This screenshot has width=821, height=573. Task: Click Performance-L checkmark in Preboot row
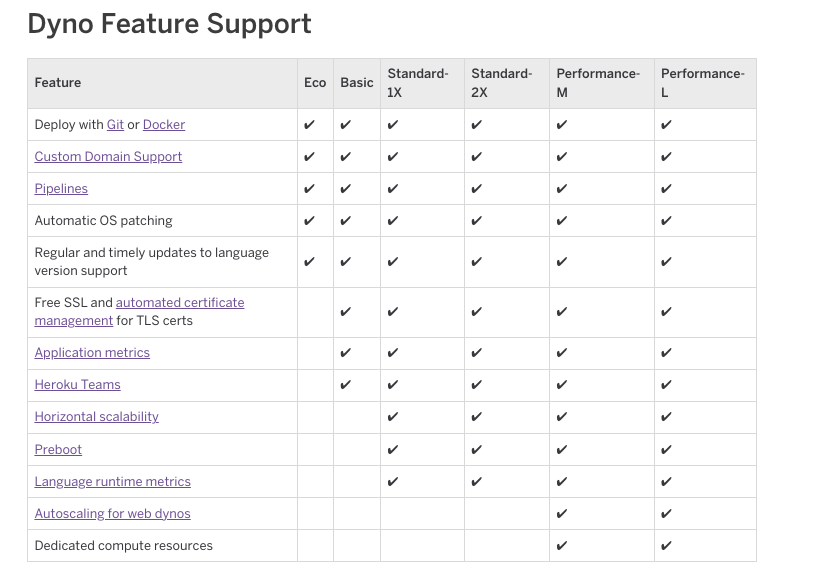tap(666, 449)
